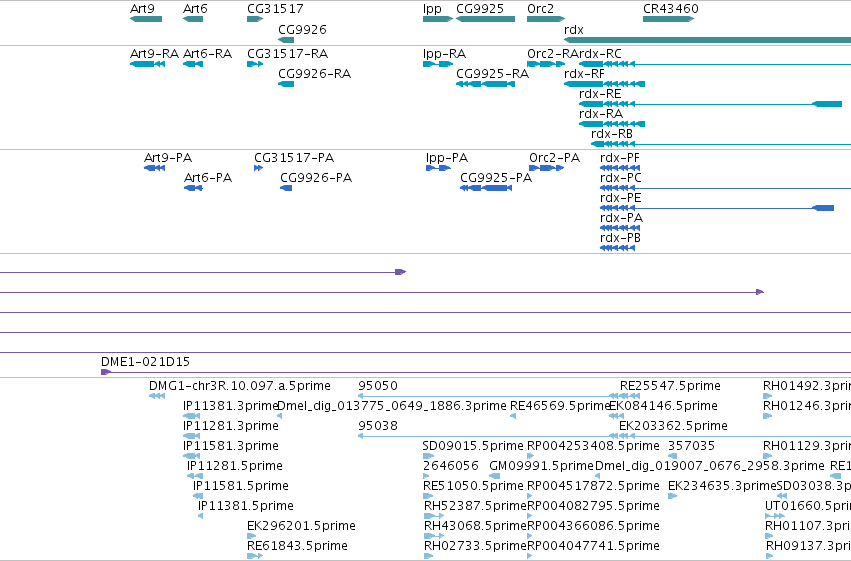
Task: Select EST IP11581.3prime
Action: pos(192,456)
